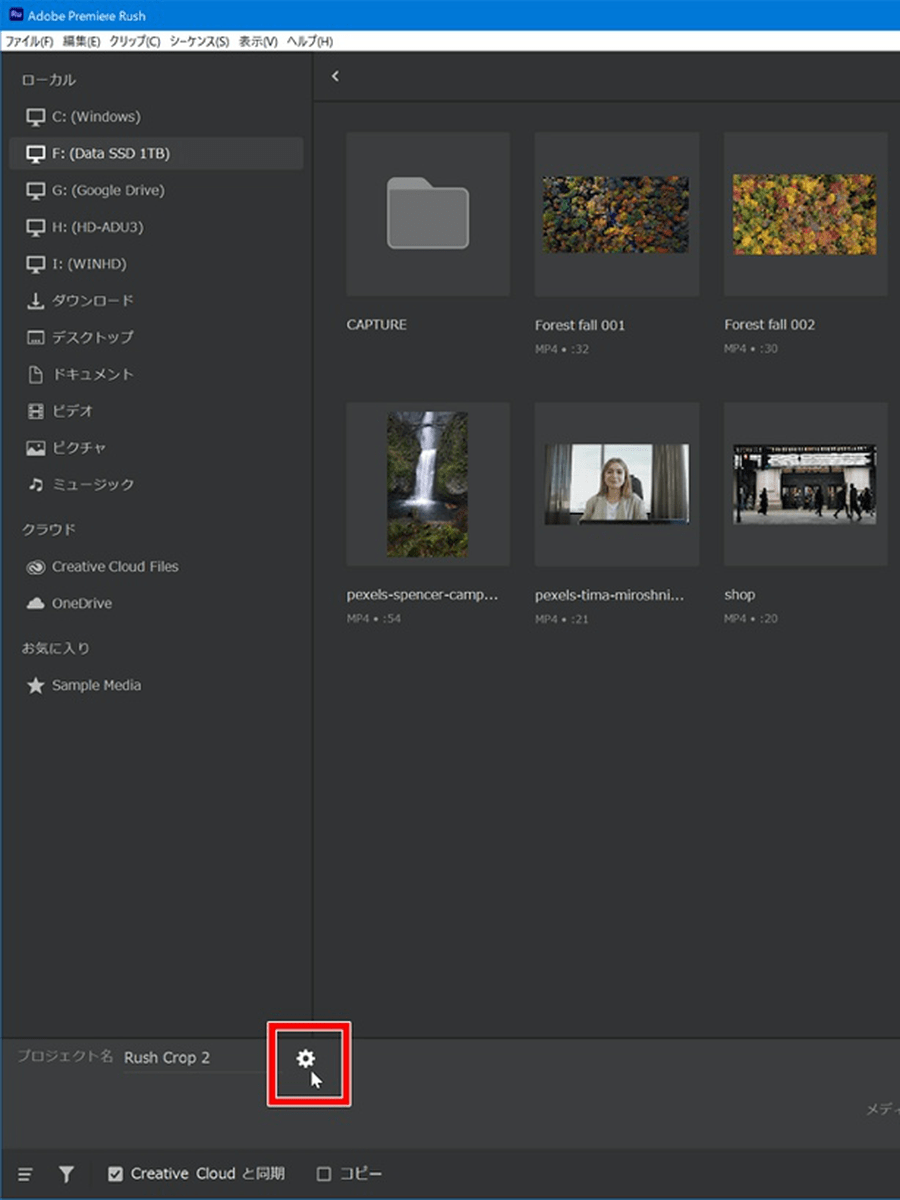
Task: Click the CAPTURE folder name
Action: 377,325
